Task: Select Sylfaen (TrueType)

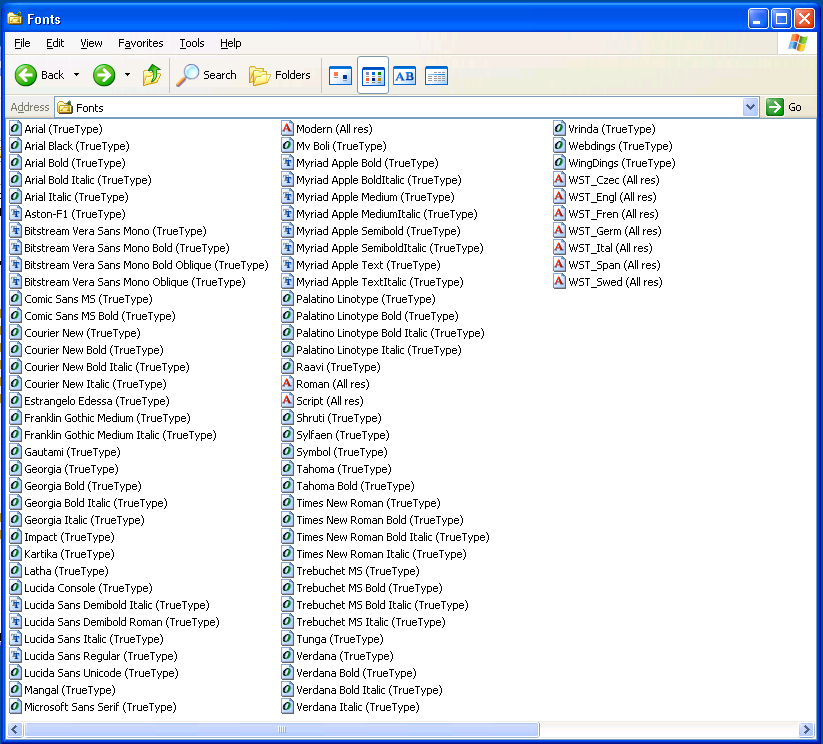Action: [x=342, y=435]
